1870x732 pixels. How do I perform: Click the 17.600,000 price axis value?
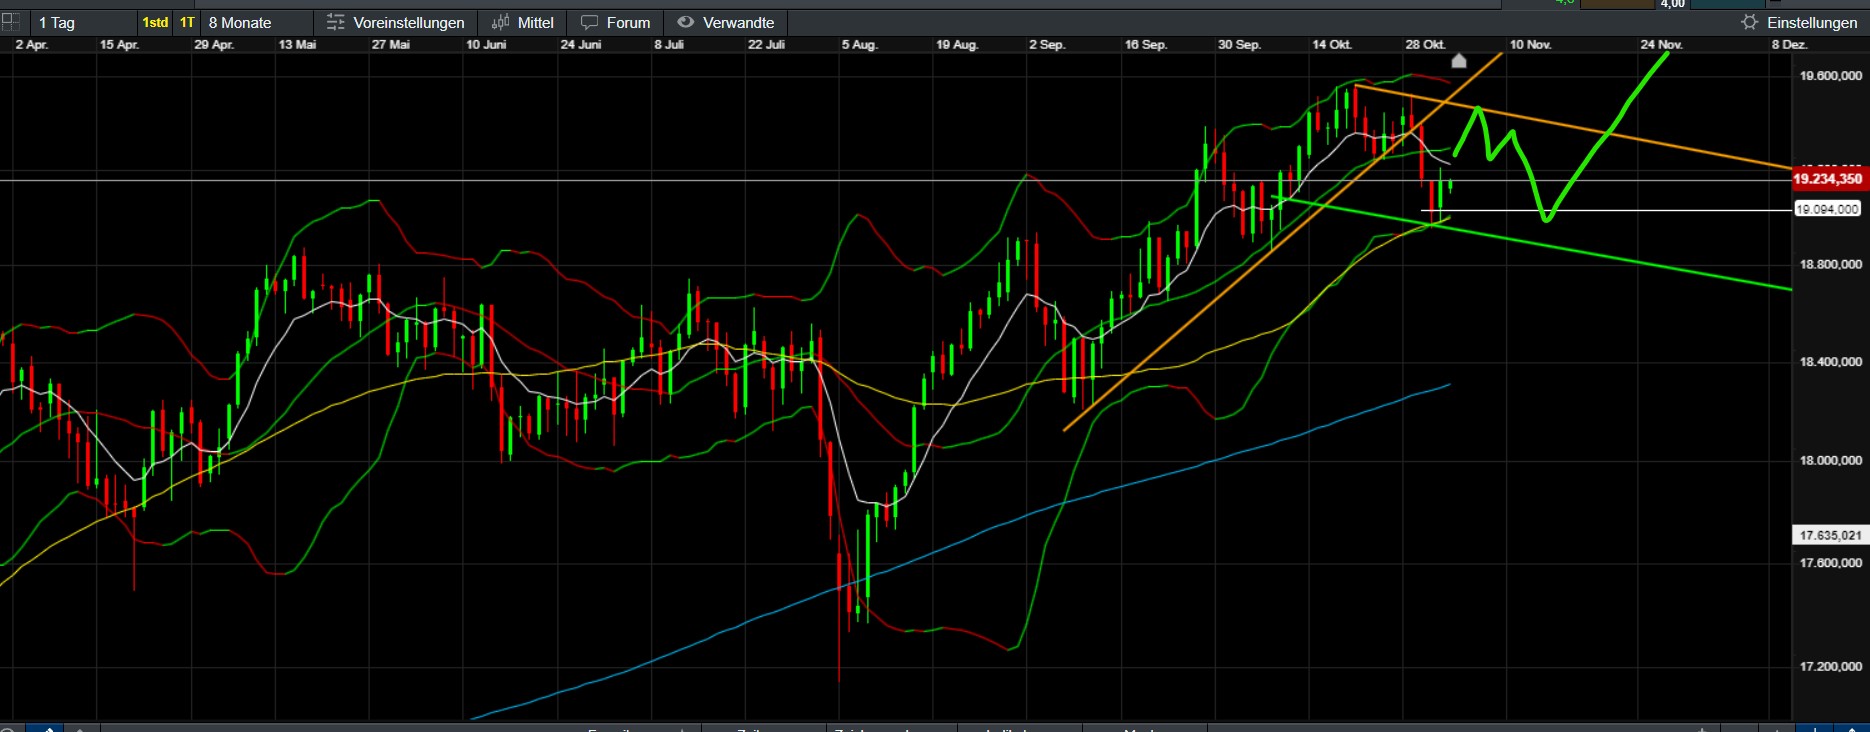[1830, 563]
